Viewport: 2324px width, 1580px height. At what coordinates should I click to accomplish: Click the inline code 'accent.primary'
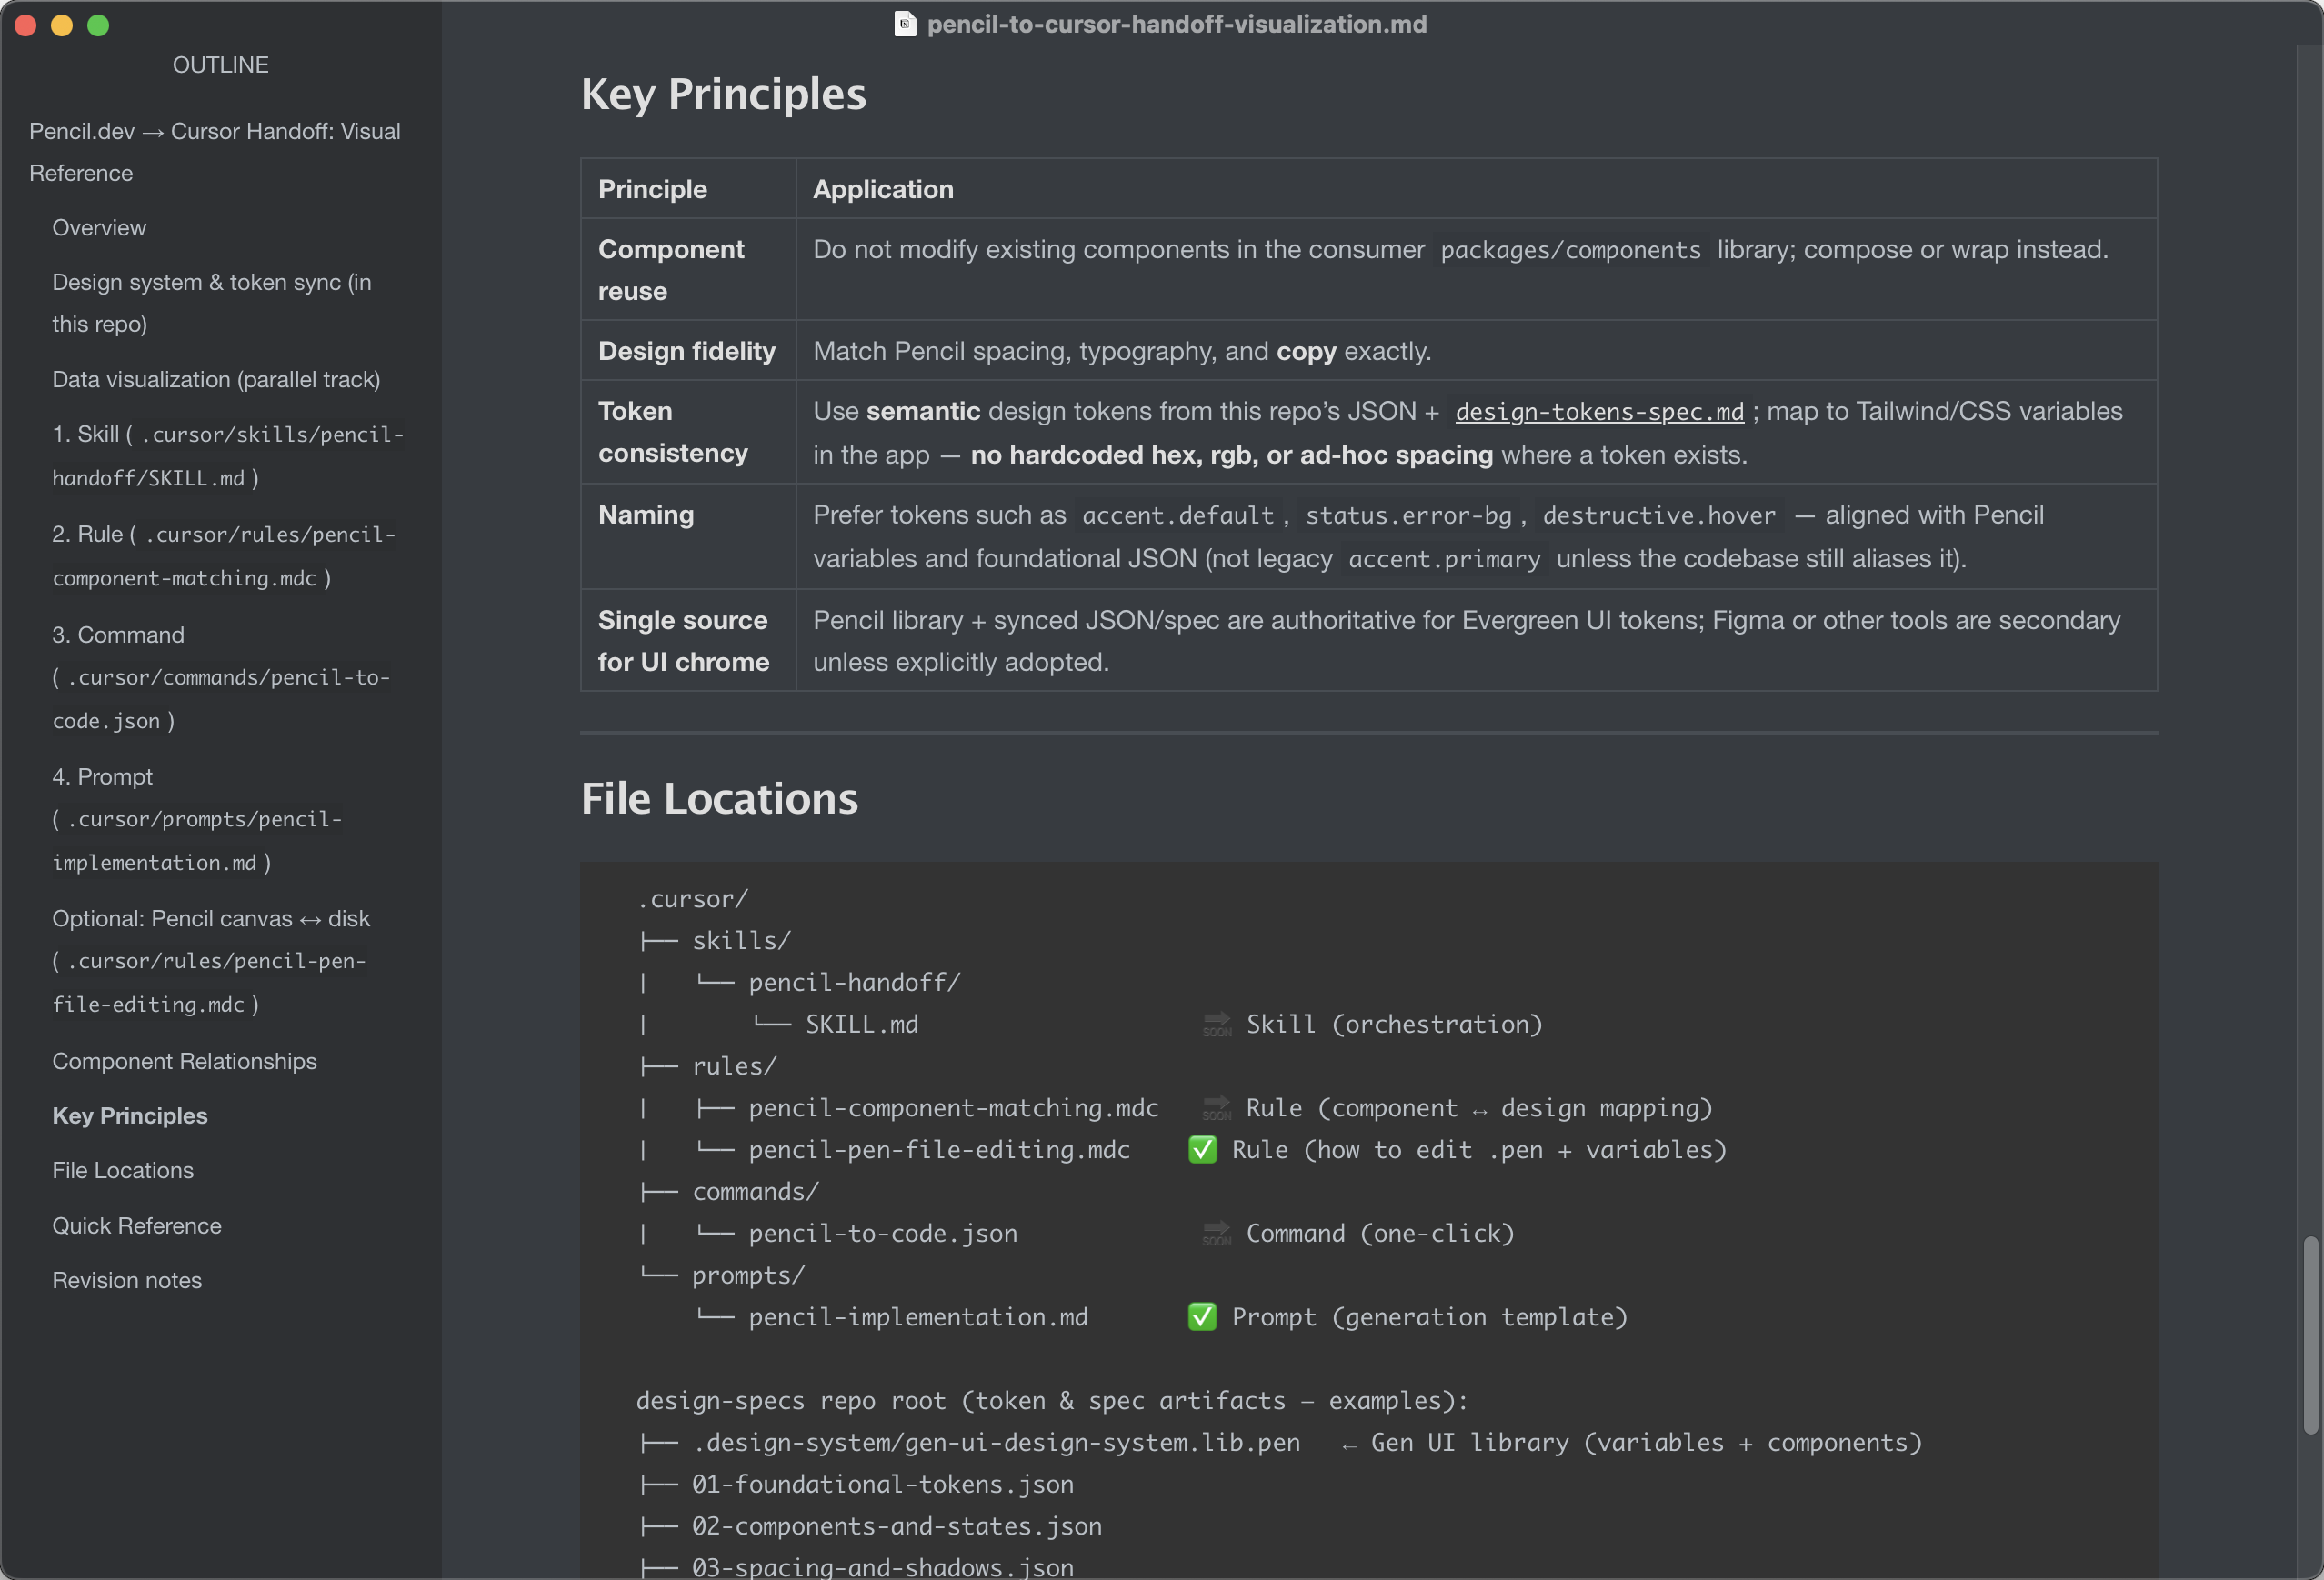pyautogui.click(x=1444, y=559)
